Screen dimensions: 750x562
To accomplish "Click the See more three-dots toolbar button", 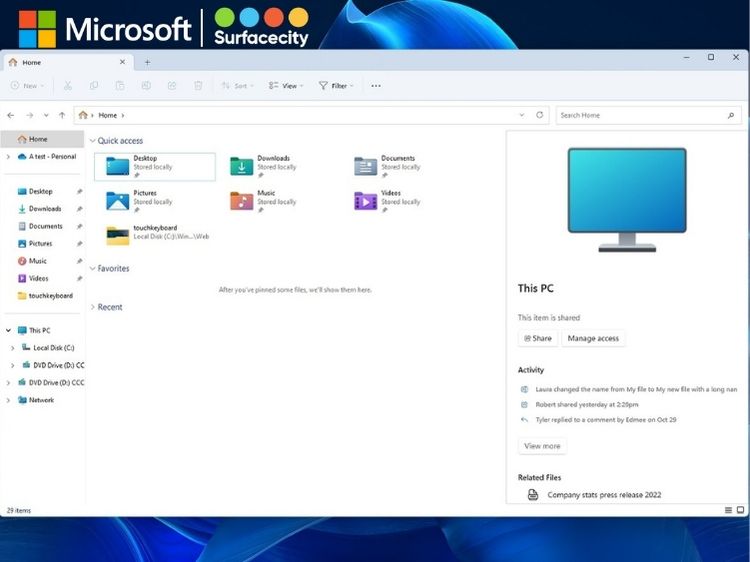I will tap(376, 86).
